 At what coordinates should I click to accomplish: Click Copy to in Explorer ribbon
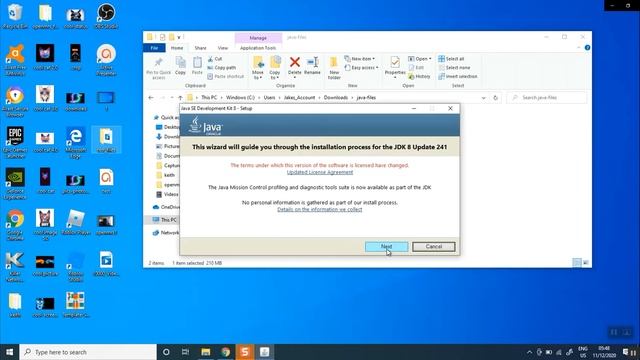tap(275, 68)
